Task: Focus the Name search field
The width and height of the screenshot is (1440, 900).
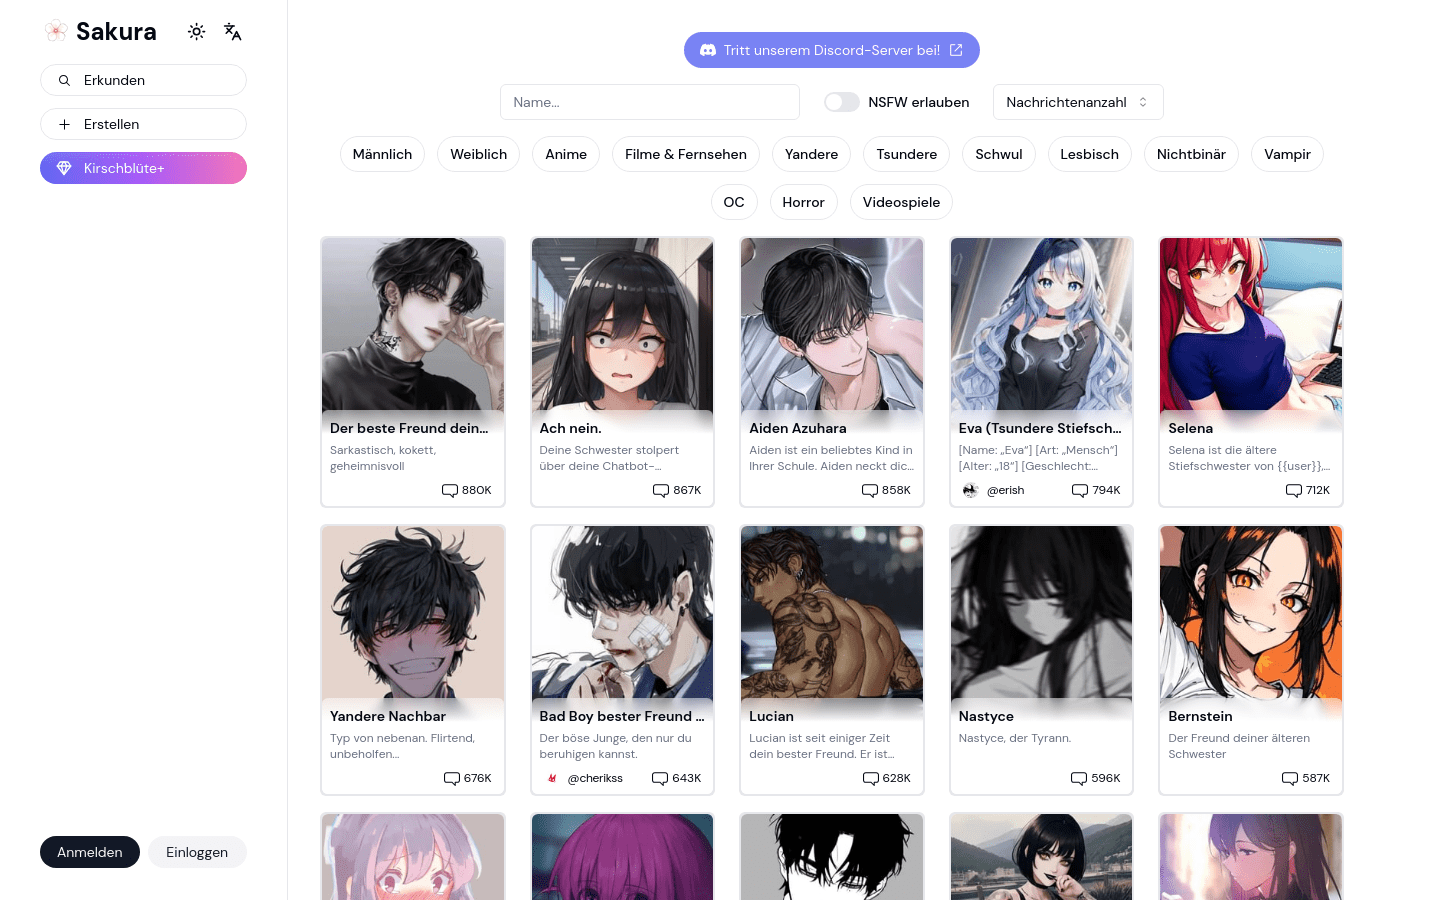Action: pyautogui.click(x=650, y=102)
